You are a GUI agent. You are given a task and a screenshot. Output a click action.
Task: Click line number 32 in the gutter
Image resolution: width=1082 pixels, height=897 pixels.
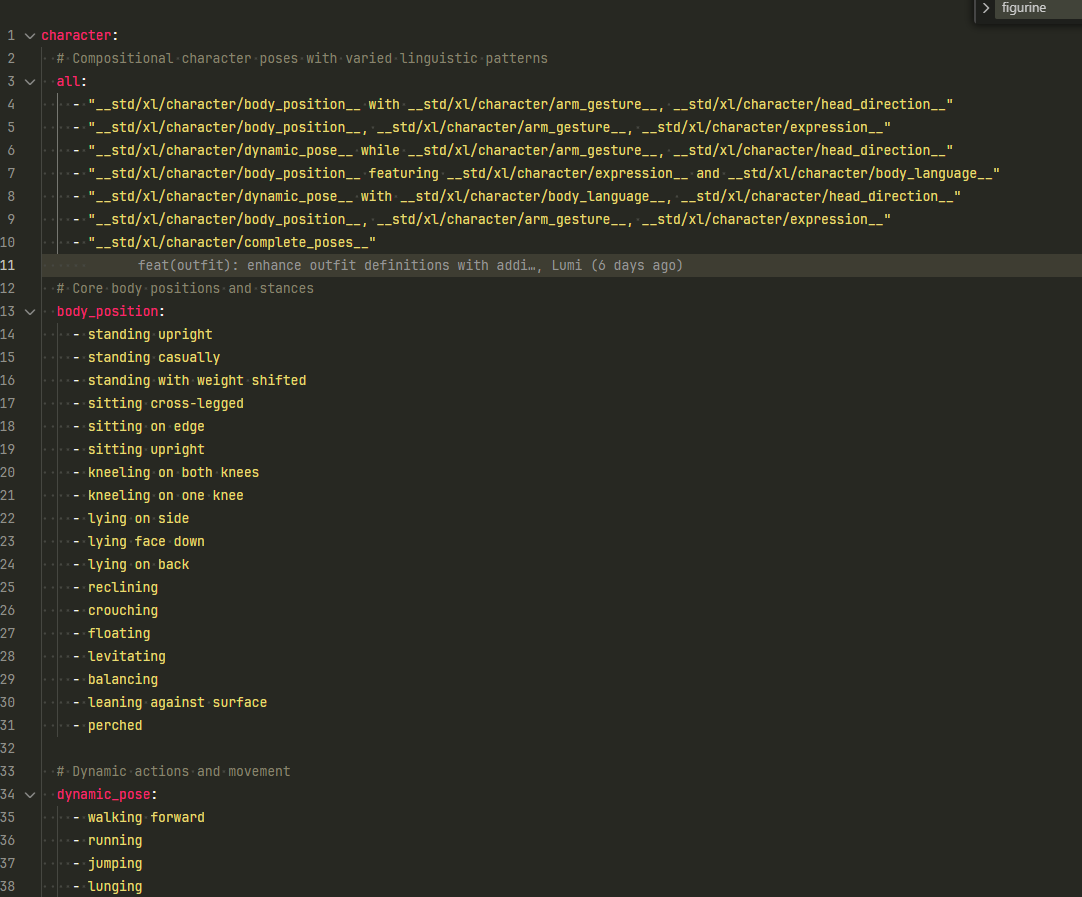pos(8,749)
